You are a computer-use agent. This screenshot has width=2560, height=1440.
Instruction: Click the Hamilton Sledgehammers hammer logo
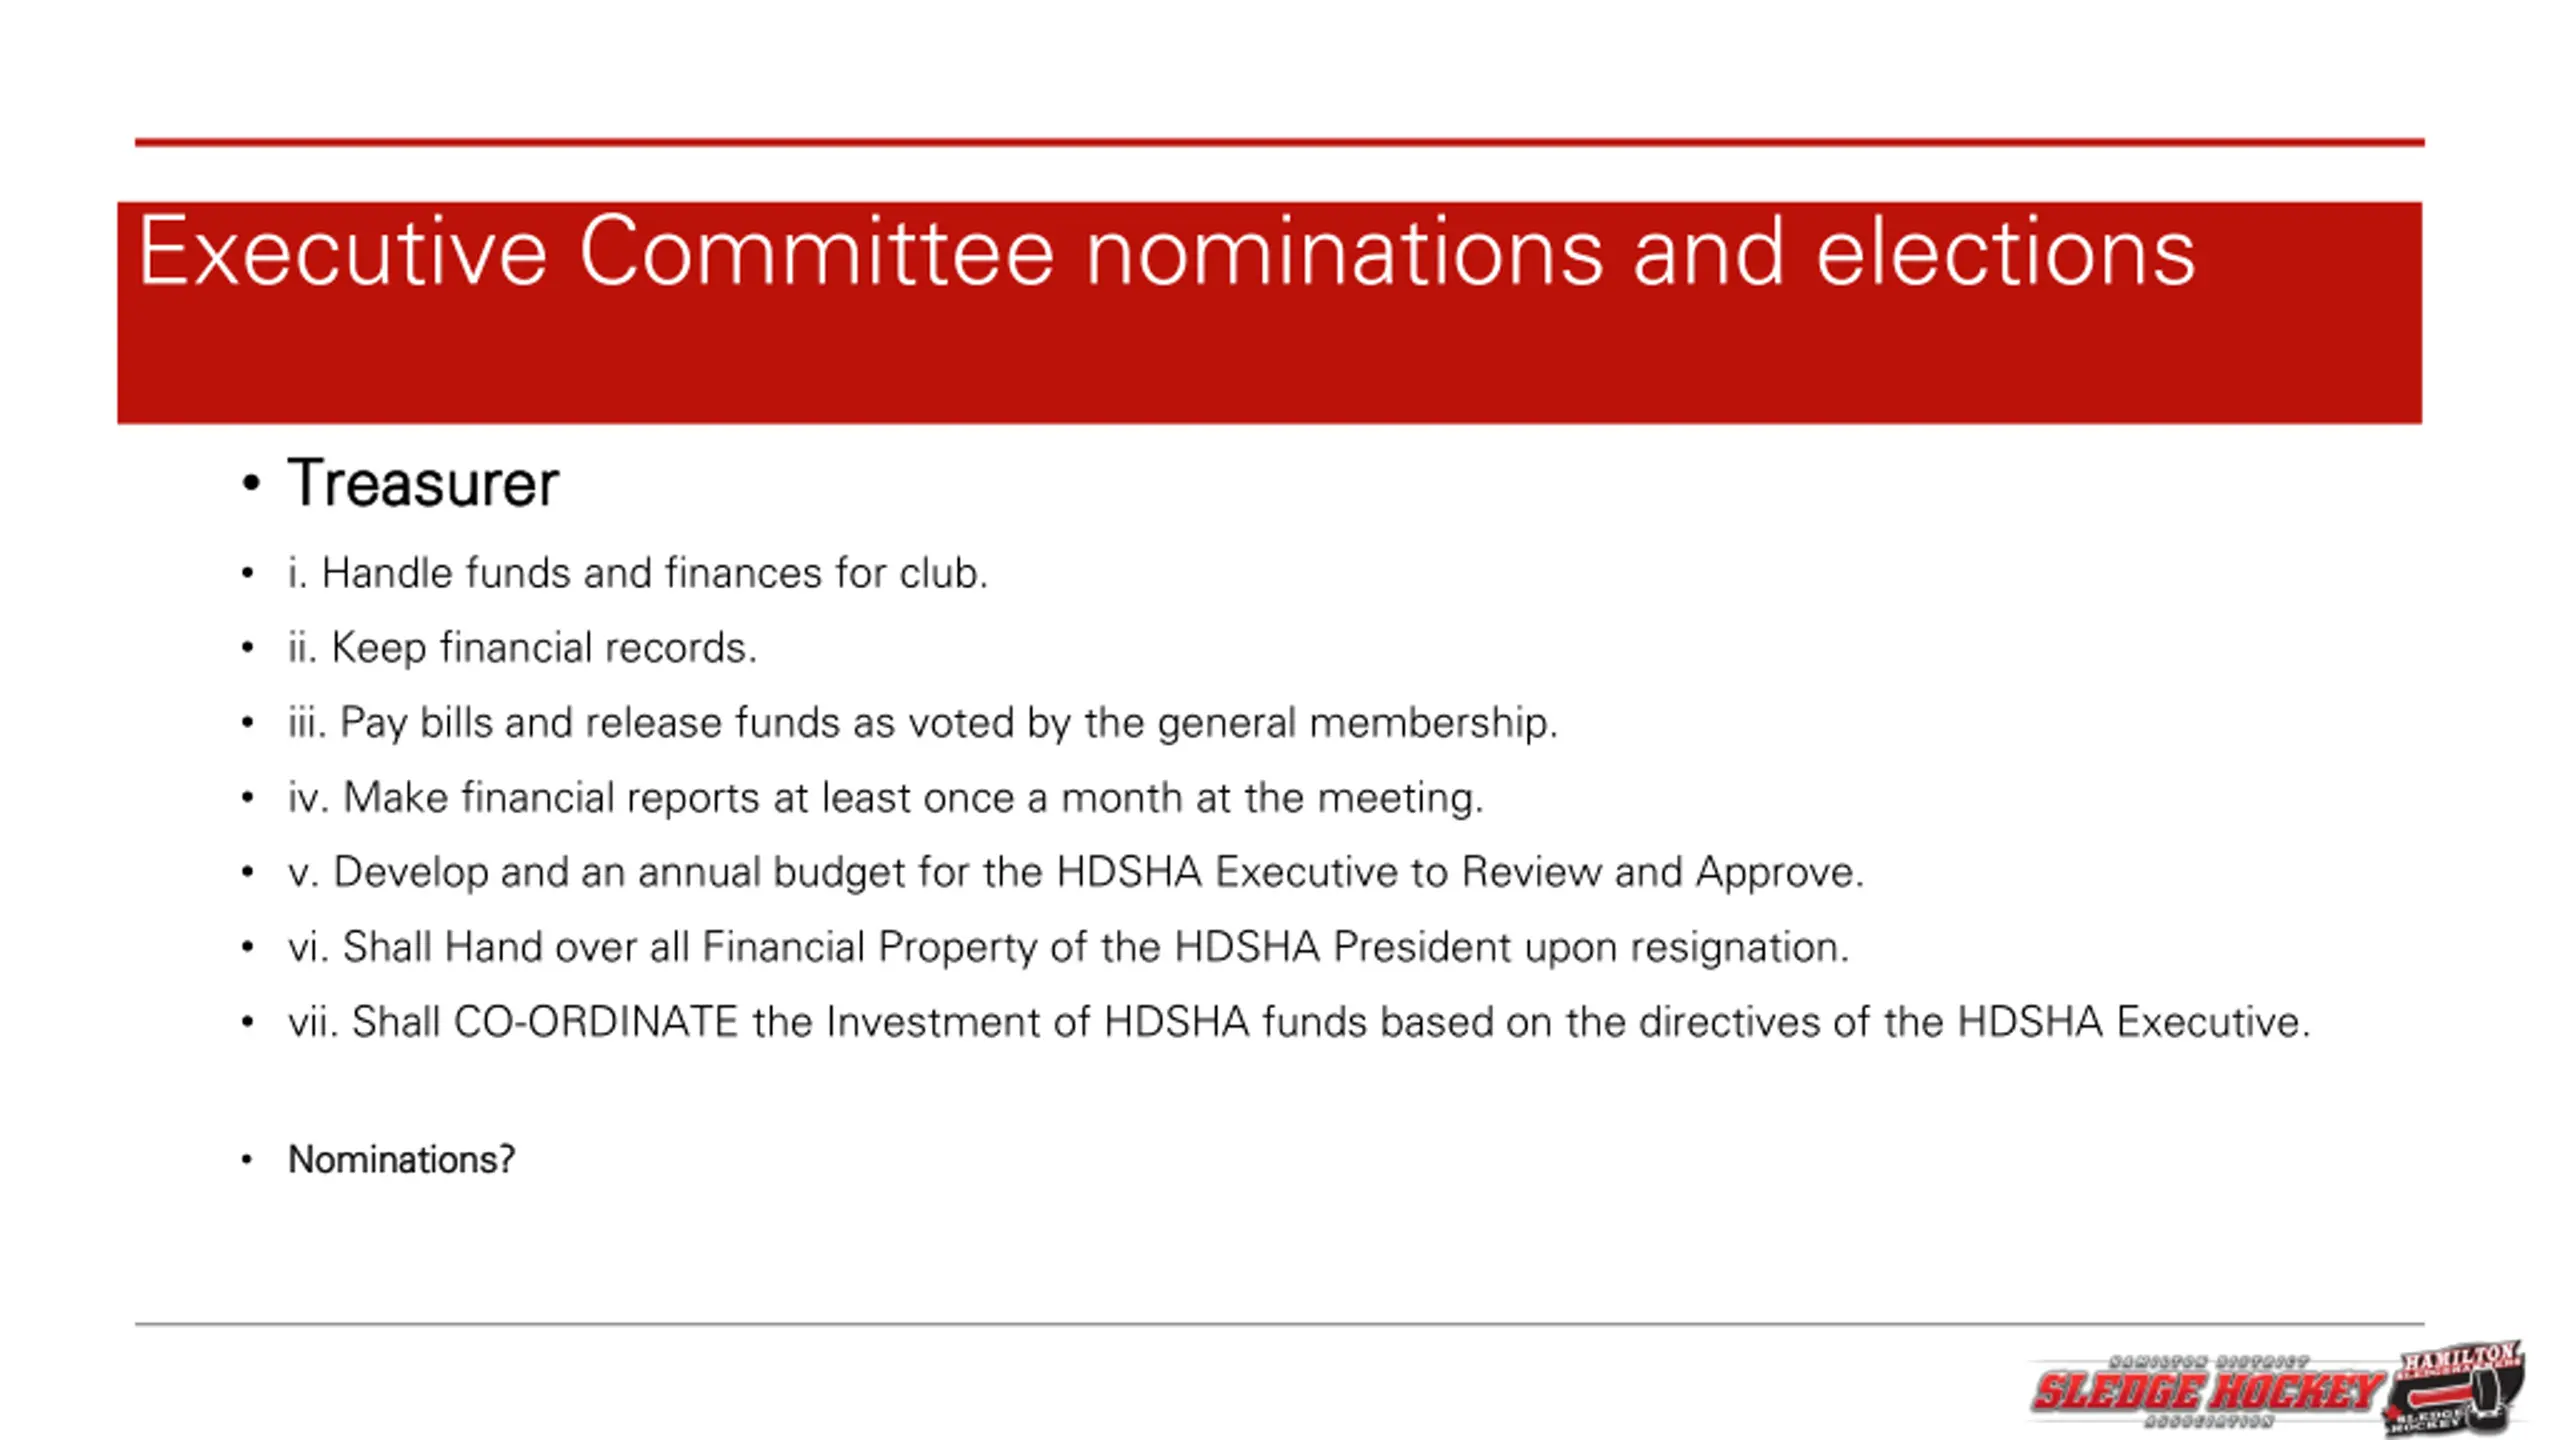pos(2456,1388)
